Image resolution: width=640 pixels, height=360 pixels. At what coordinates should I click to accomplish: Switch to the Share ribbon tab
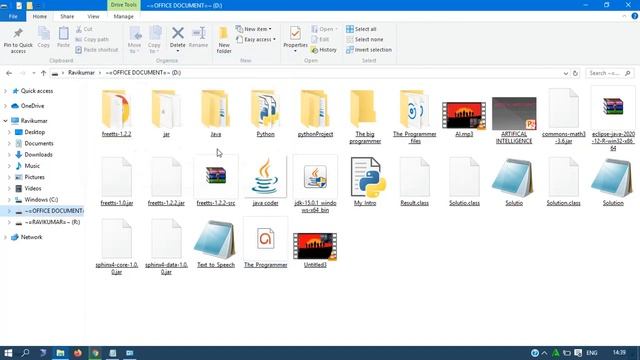tap(67, 16)
